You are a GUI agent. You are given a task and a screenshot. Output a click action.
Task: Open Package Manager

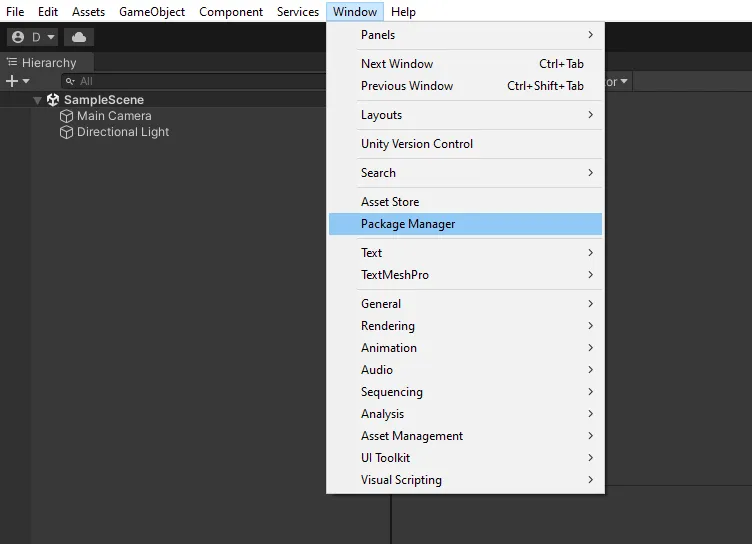465,224
